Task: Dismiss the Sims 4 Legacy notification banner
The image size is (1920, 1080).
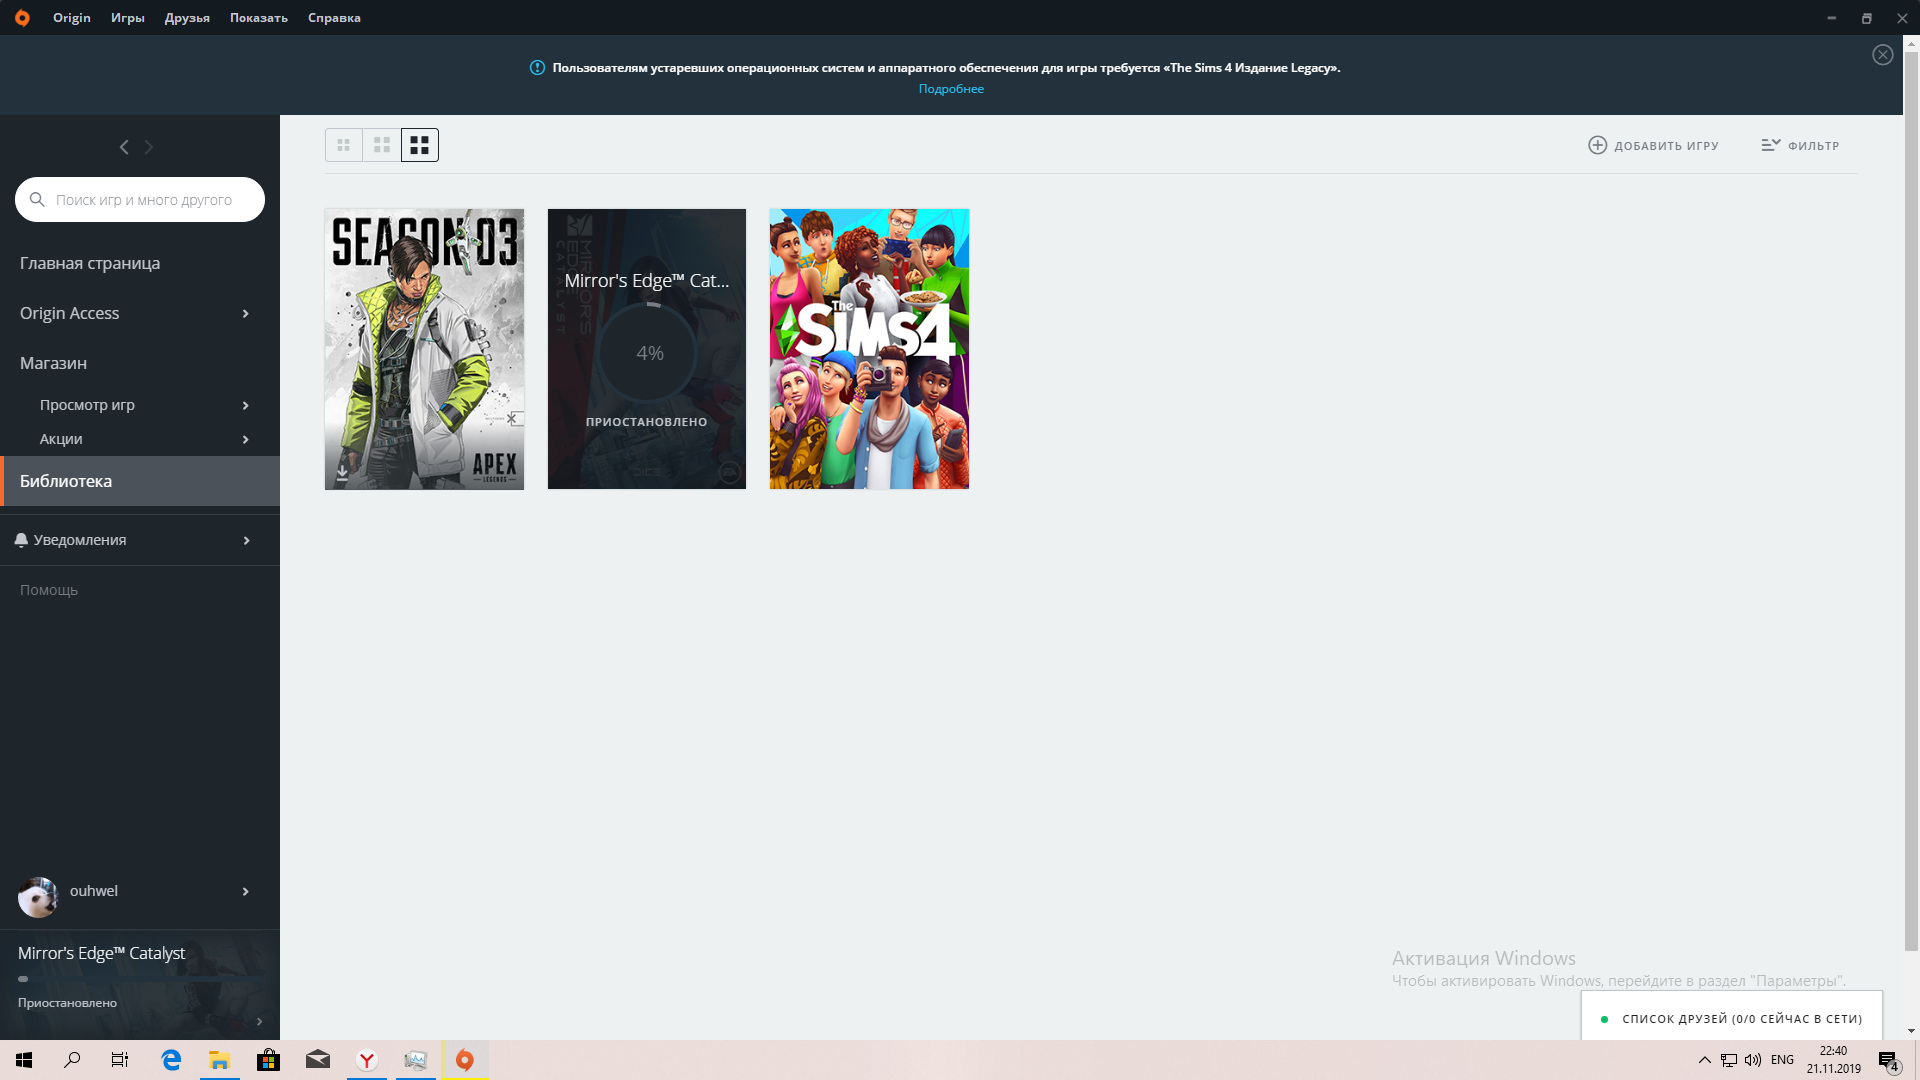Action: [1882, 55]
